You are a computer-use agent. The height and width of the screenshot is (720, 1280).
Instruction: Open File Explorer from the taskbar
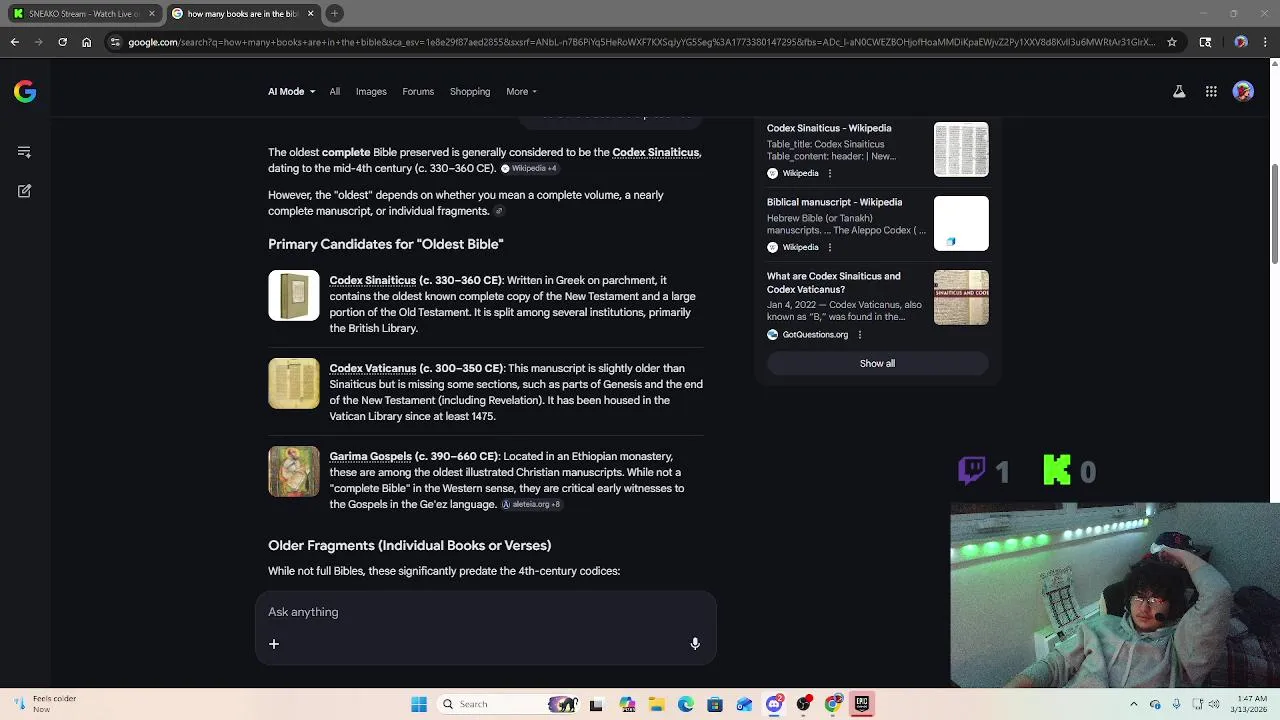pyautogui.click(x=656, y=704)
